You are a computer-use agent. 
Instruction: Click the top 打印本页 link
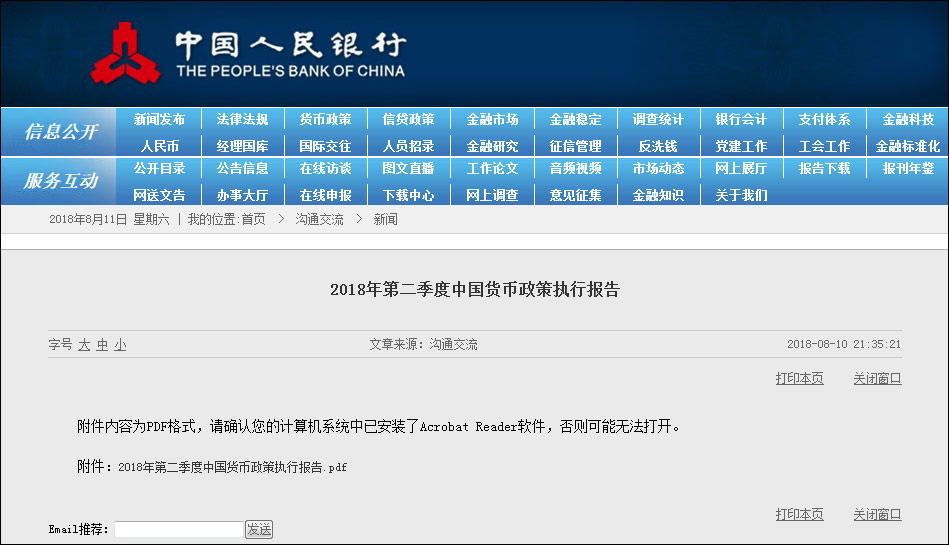click(x=799, y=378)
